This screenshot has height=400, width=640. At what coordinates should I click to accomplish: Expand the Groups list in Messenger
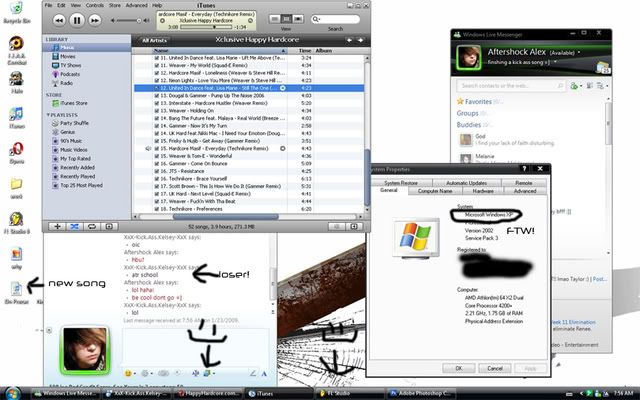(468, 113)
